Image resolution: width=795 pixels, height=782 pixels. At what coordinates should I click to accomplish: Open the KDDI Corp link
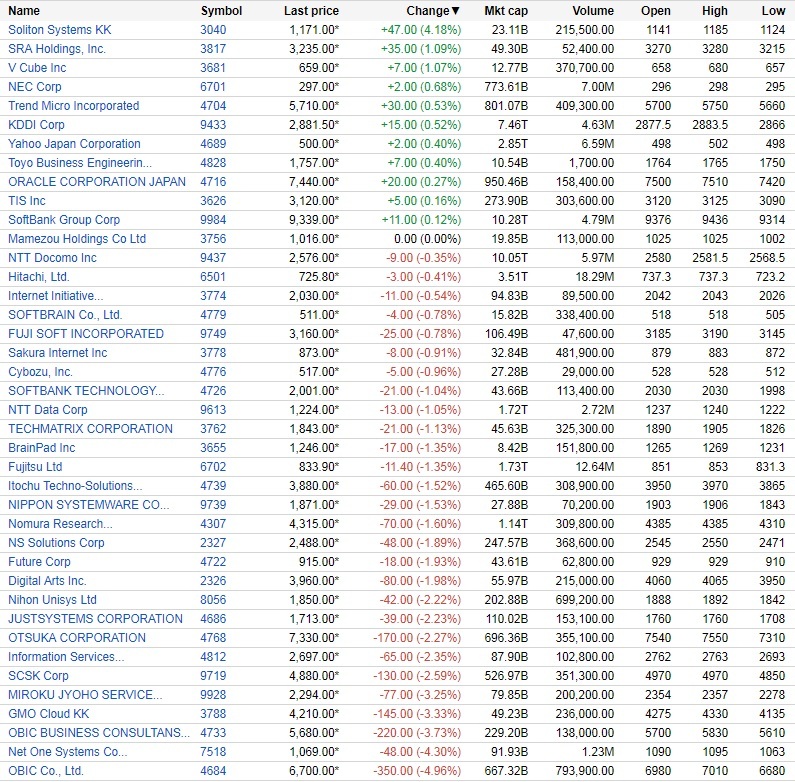click(x=36, y=125)
